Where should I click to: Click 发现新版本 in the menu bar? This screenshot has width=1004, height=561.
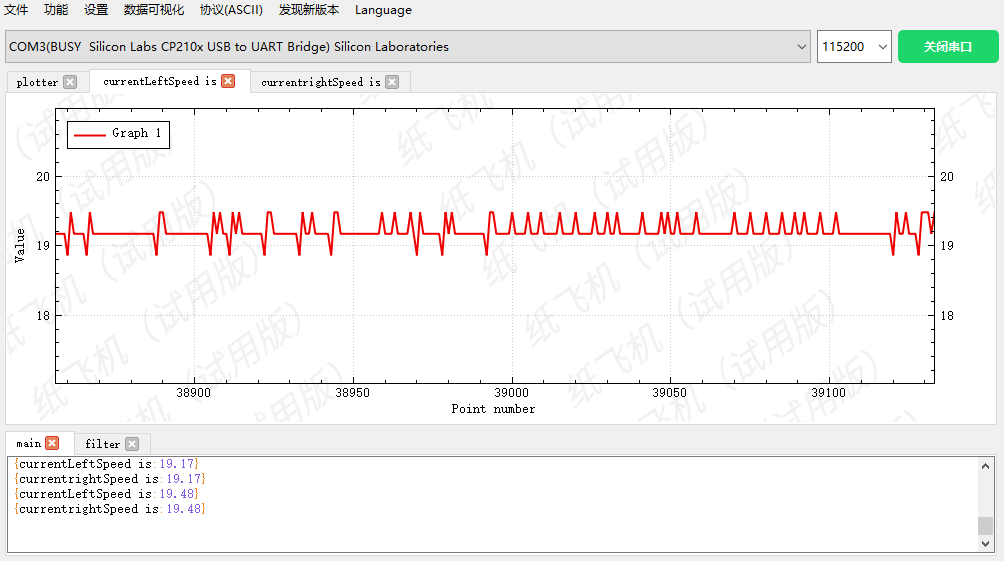point(309,10)
